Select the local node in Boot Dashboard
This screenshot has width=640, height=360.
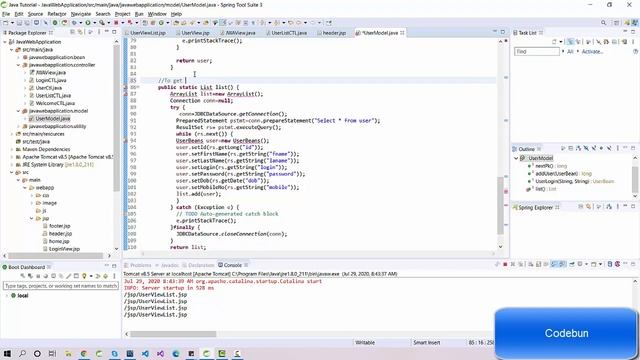click(22, 296)
